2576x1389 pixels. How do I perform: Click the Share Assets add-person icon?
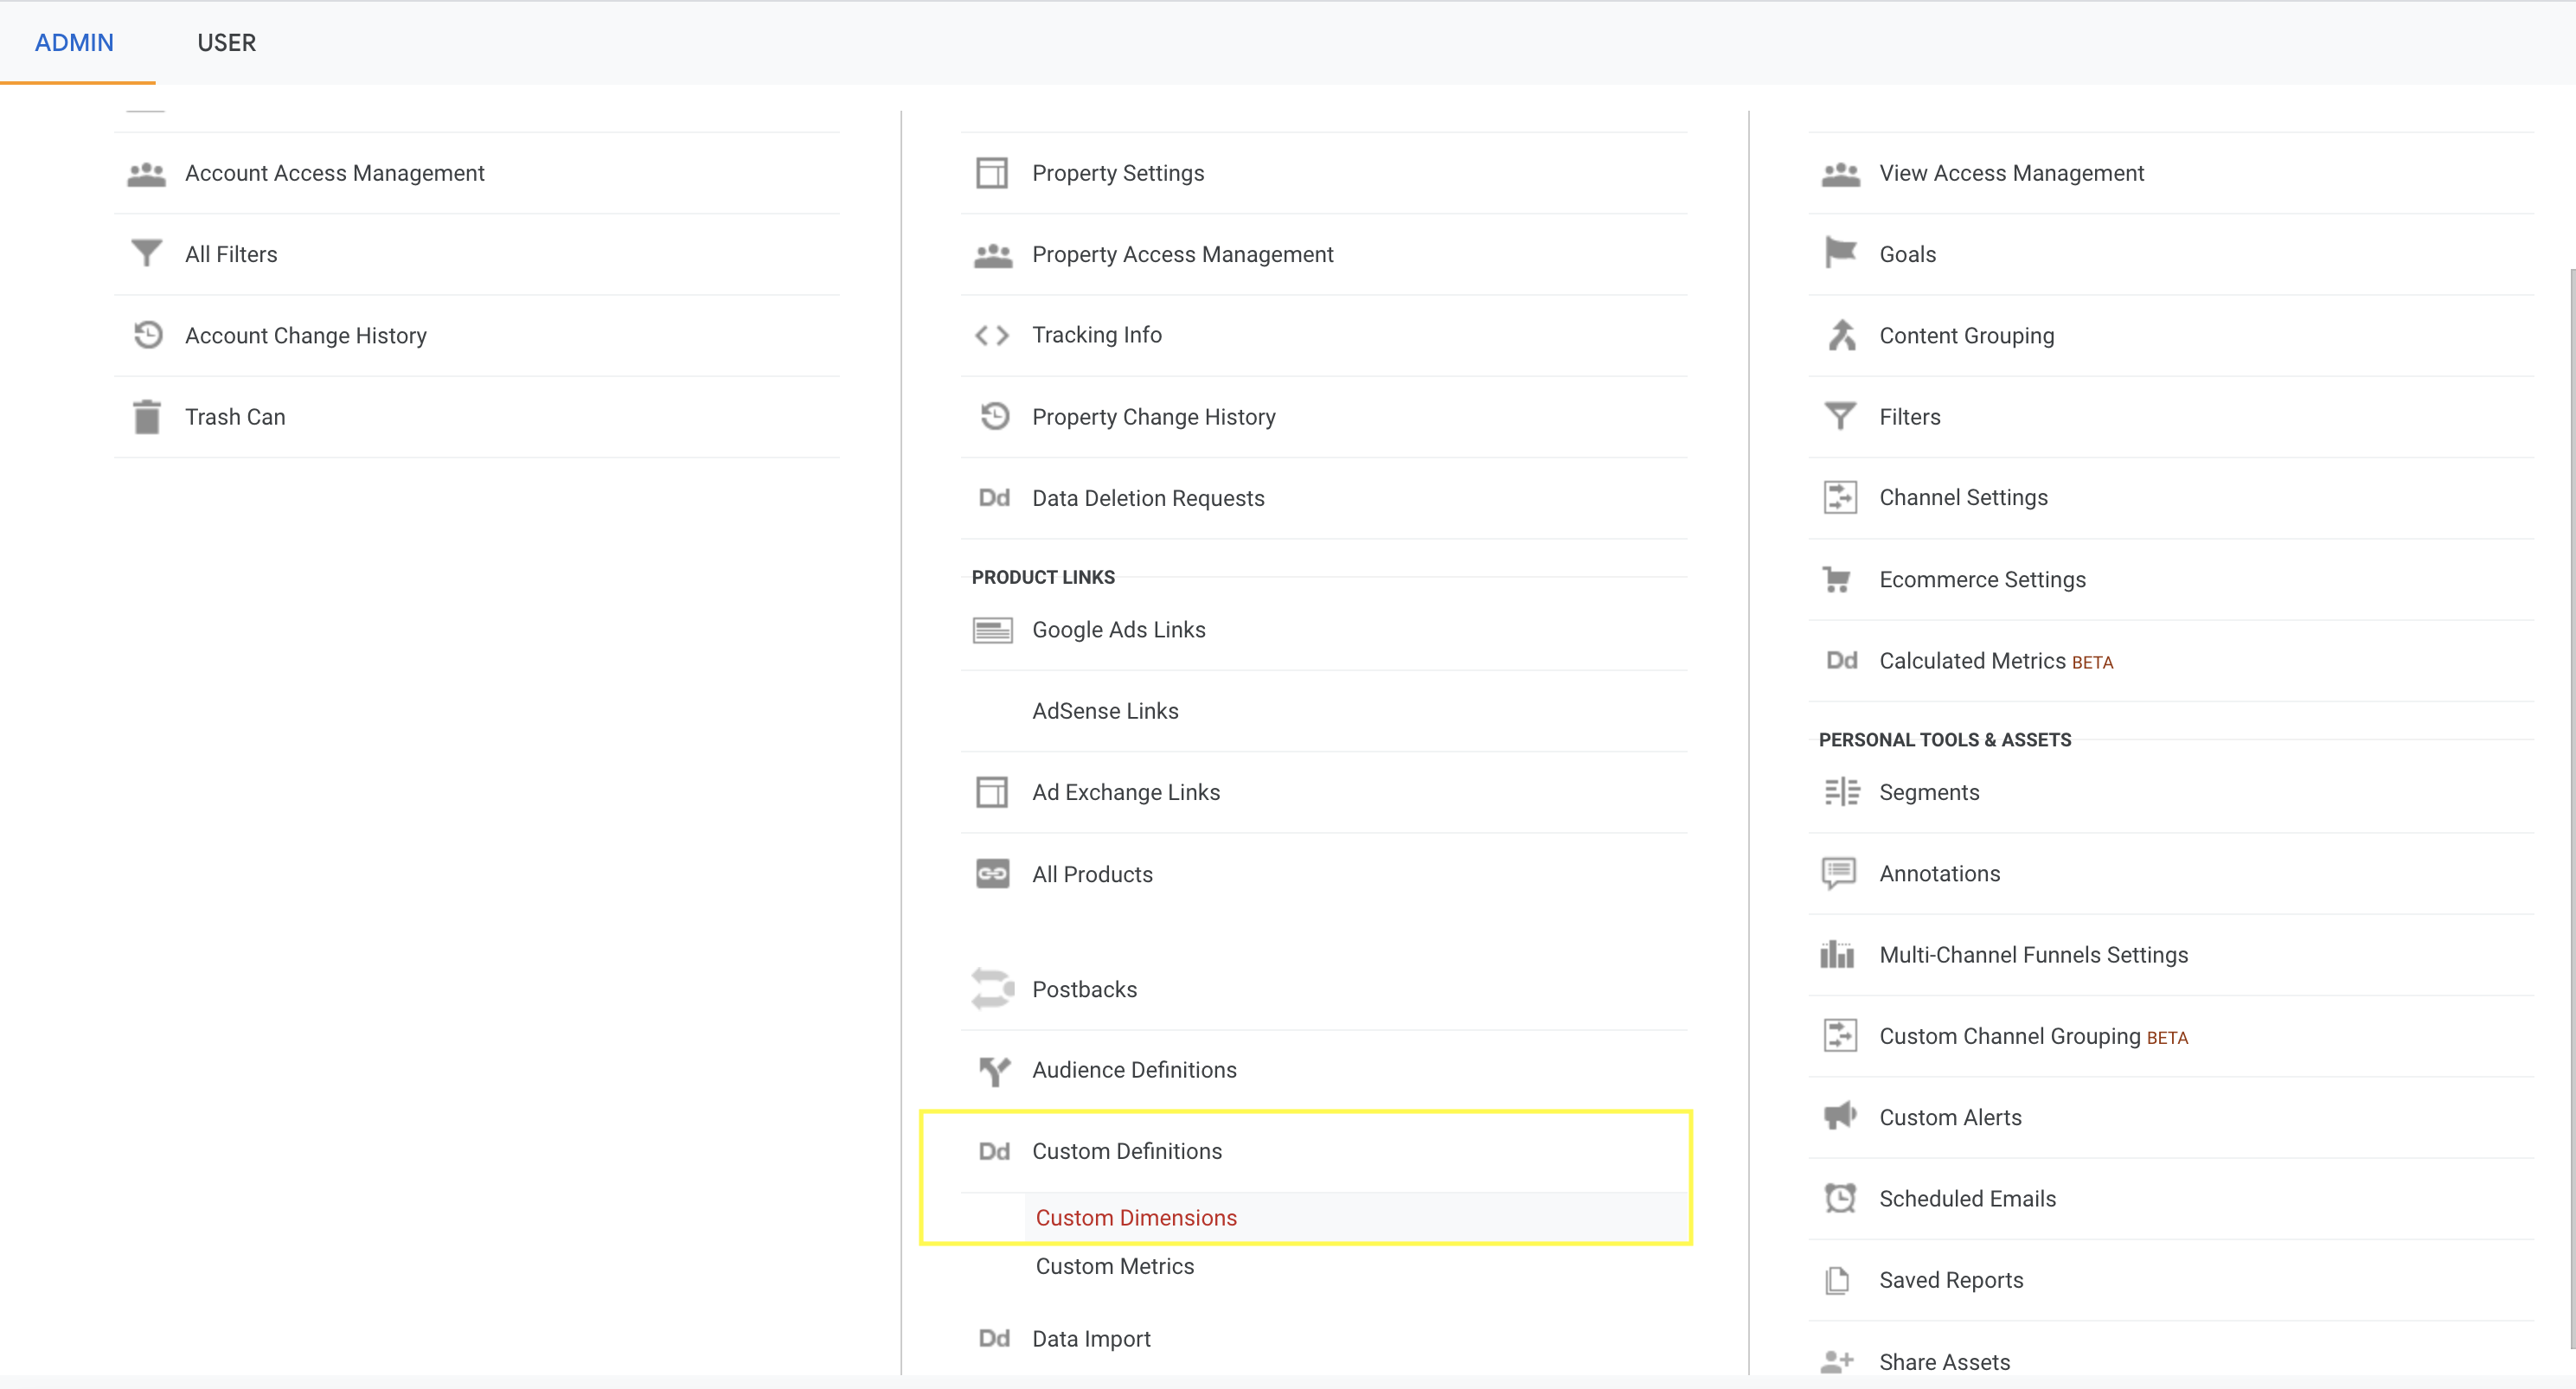pos(1836,1362)
